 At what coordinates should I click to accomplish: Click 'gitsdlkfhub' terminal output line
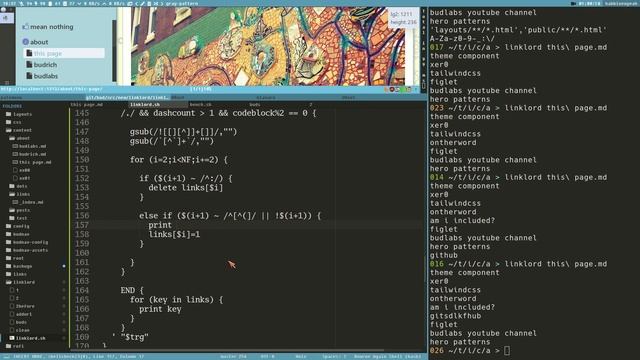pyautogui.click(x=456, y=316)
